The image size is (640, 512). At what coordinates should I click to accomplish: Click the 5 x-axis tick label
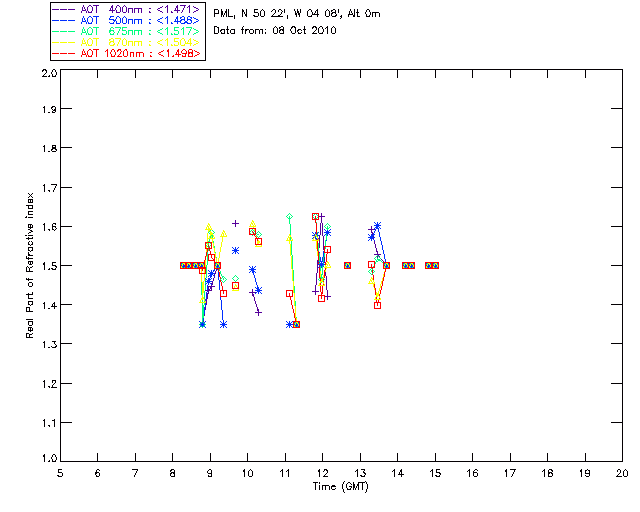(60, 473)
